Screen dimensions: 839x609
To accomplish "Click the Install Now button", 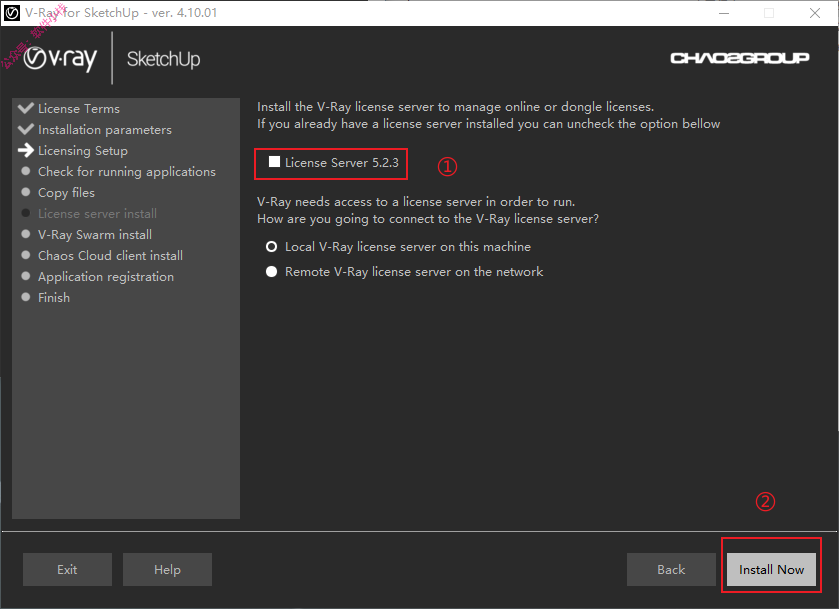I will (771, 569).
